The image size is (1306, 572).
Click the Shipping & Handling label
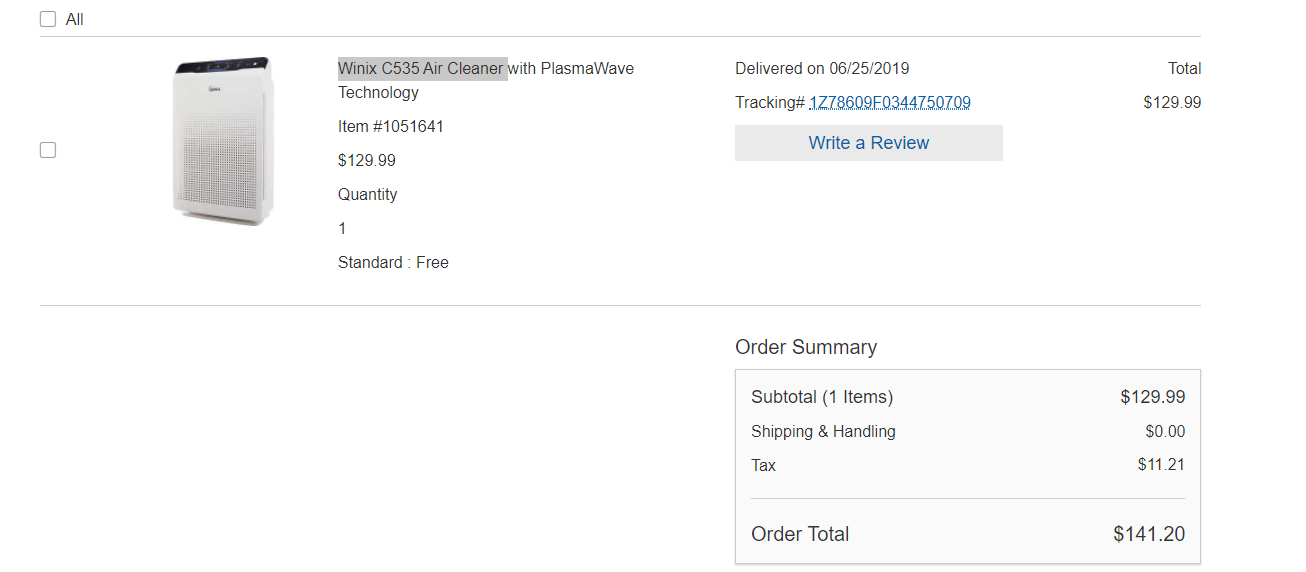823,432
